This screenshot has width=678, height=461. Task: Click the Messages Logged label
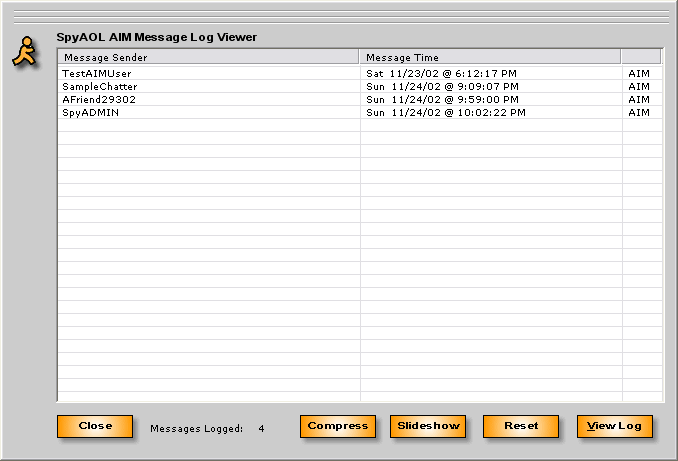pyautogui.click(x=197, y=429)
